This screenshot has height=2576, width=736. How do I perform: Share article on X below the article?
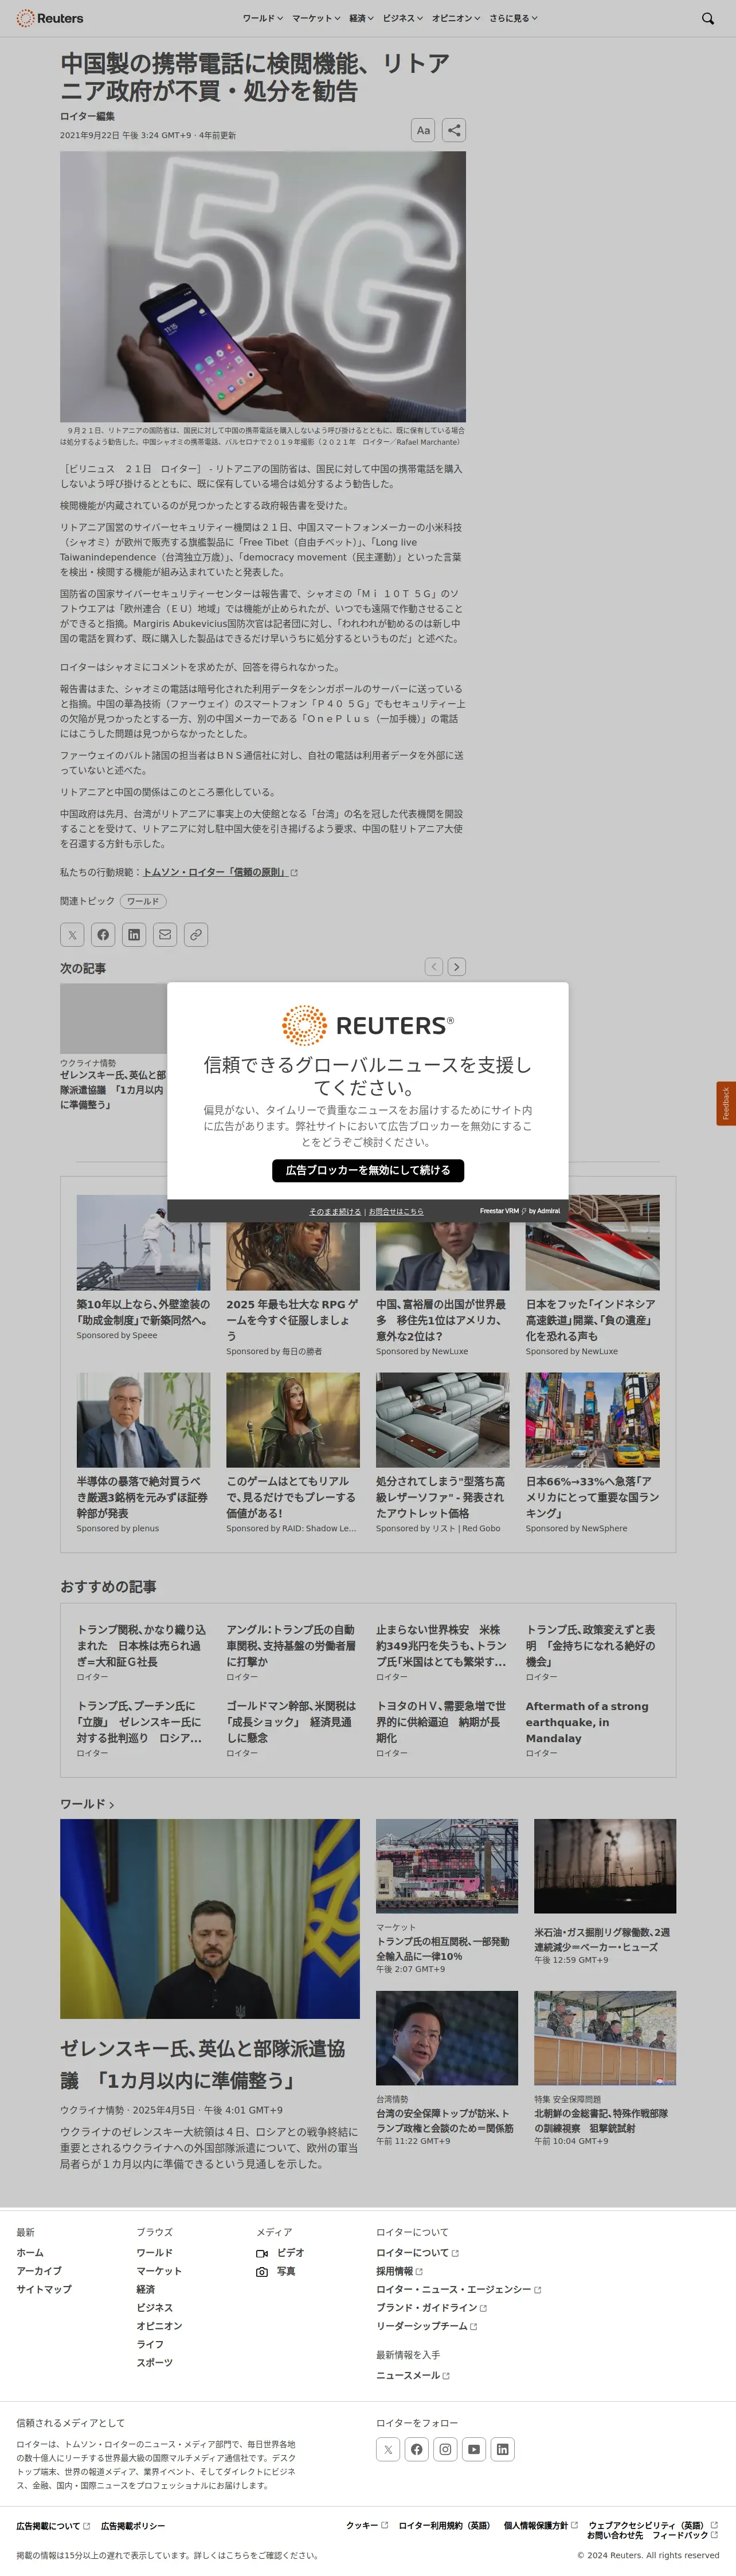[72, 934]
